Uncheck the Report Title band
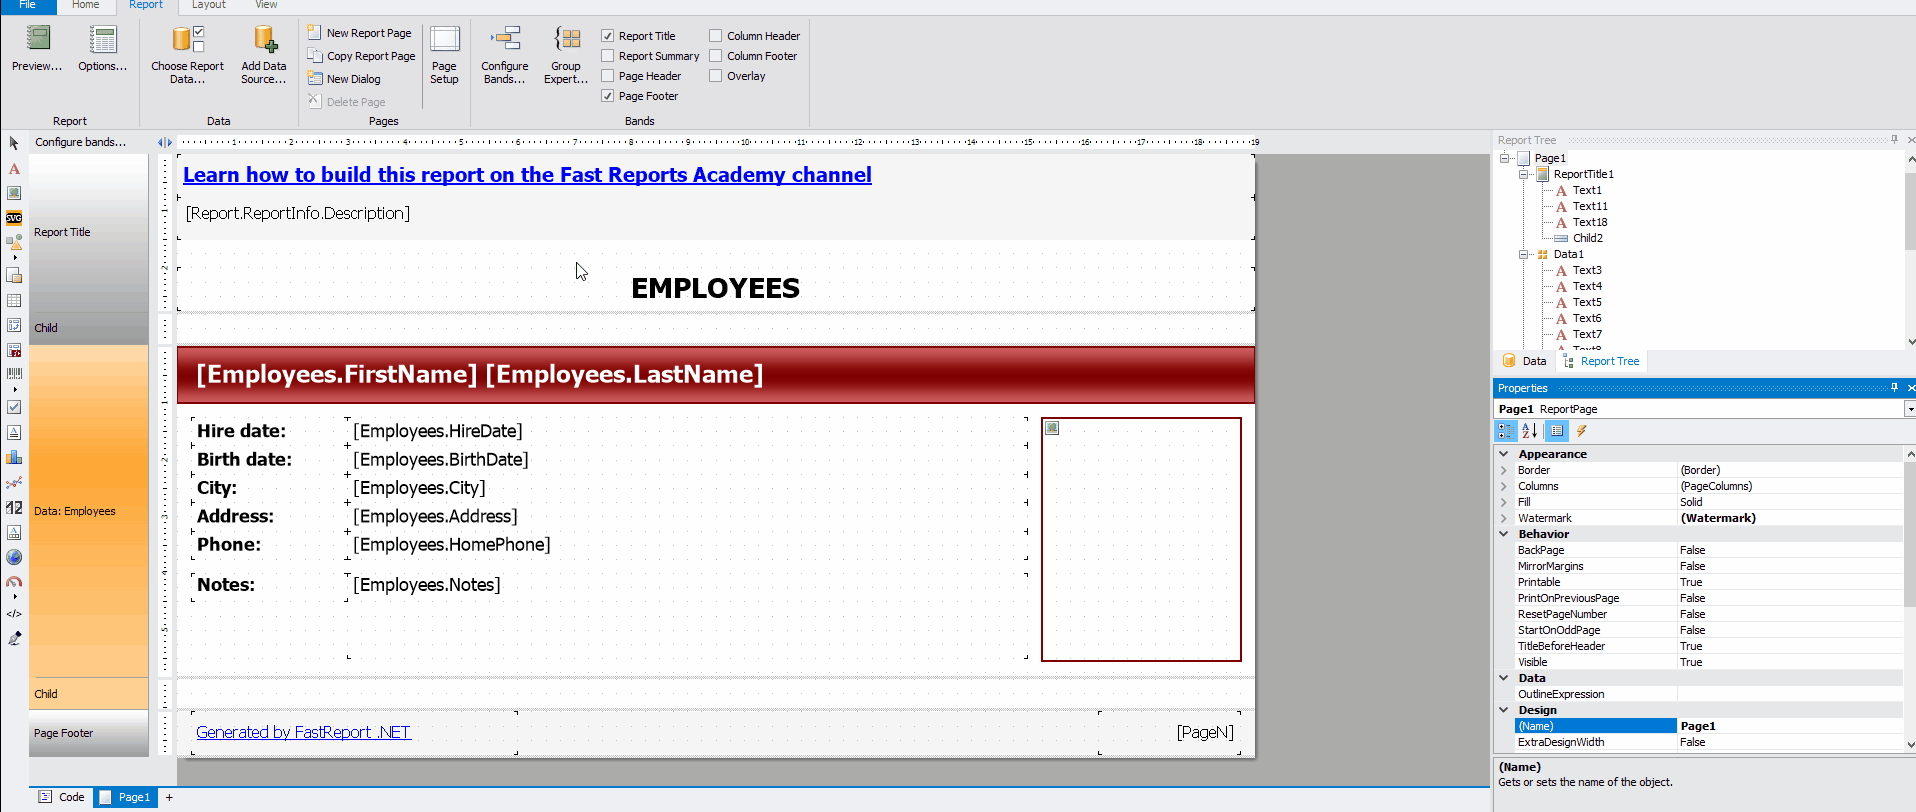This screenshot has width=1916, height=812. (x=607, y=36)
